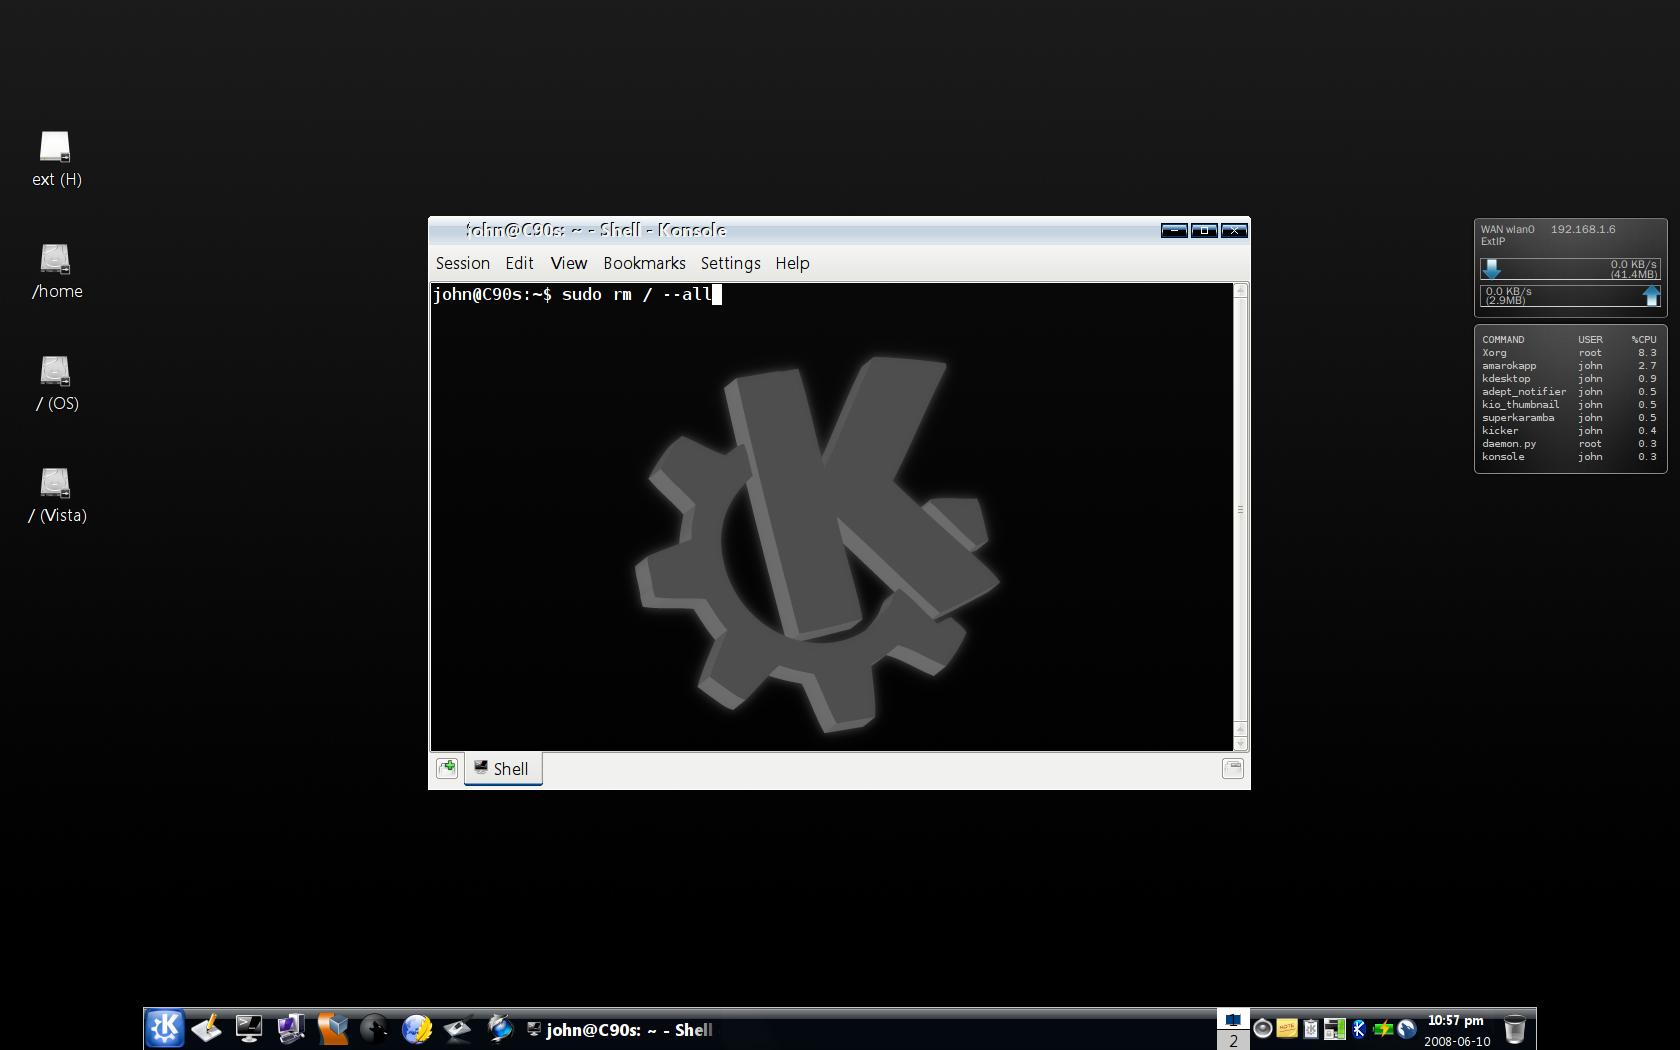Open the View menu in Konsole

click(569, 263)
